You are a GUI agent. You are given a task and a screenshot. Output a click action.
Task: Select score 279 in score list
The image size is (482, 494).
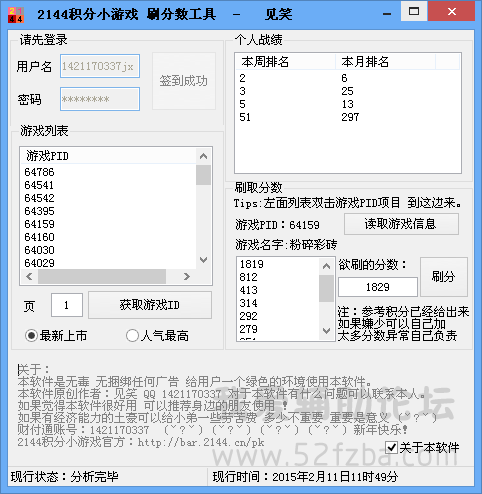[249, 329]
